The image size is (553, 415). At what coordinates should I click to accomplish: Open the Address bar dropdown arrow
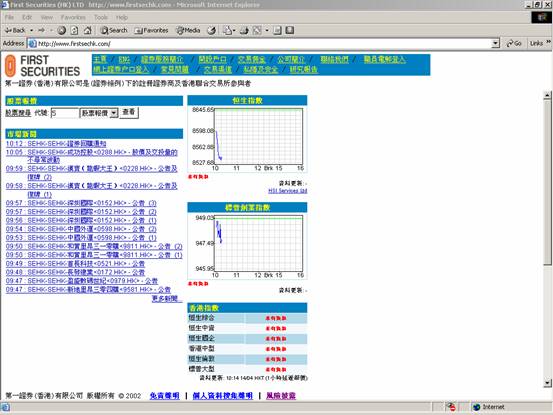[x=496, y=43]
